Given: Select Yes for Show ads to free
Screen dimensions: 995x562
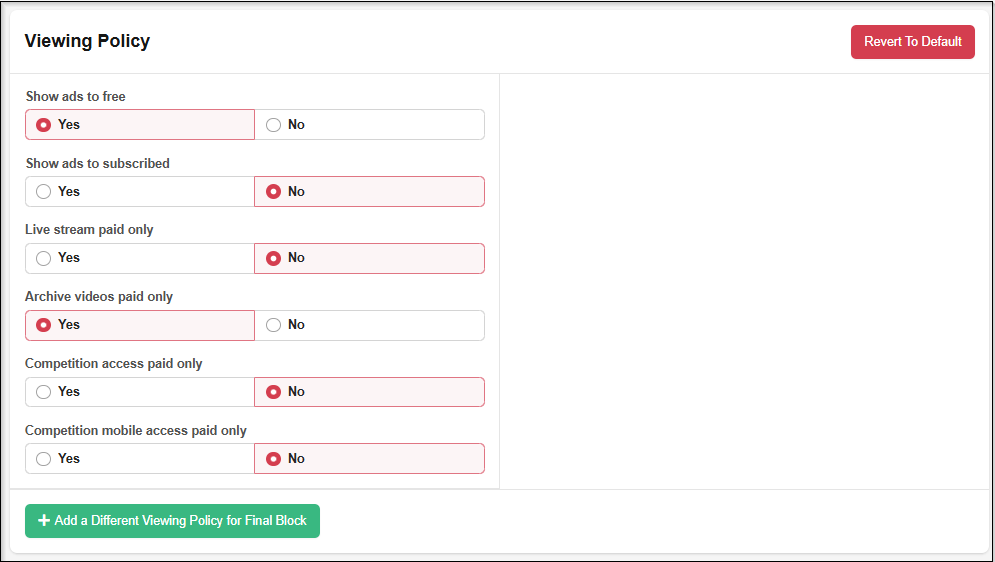Looking at the screenshot, I should [44, 125].
